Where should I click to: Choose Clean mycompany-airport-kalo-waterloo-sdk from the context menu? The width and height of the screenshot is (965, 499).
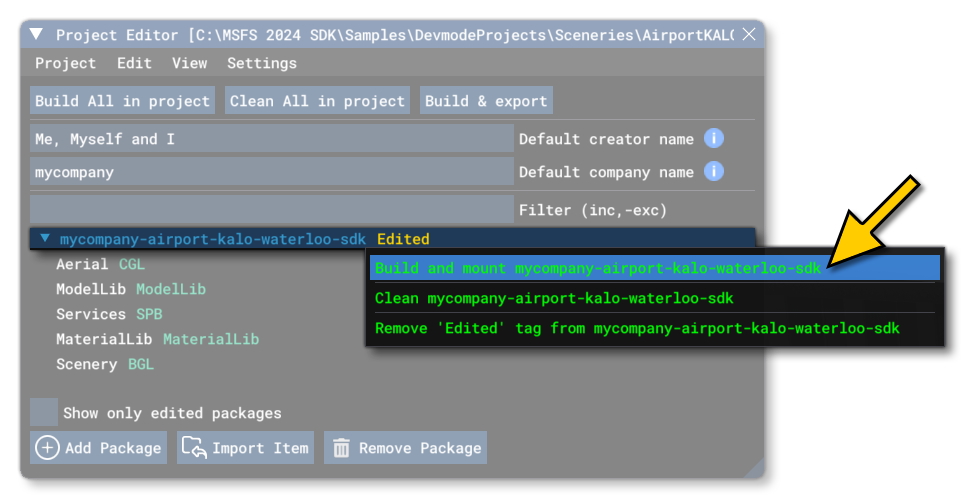point(655,298)
